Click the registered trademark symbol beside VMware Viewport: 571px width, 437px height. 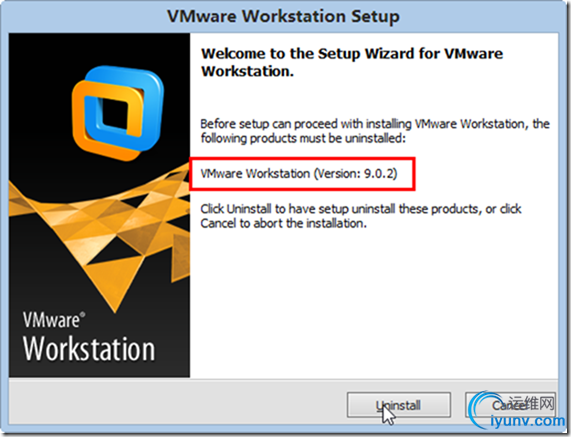click(x=83, y=315)
